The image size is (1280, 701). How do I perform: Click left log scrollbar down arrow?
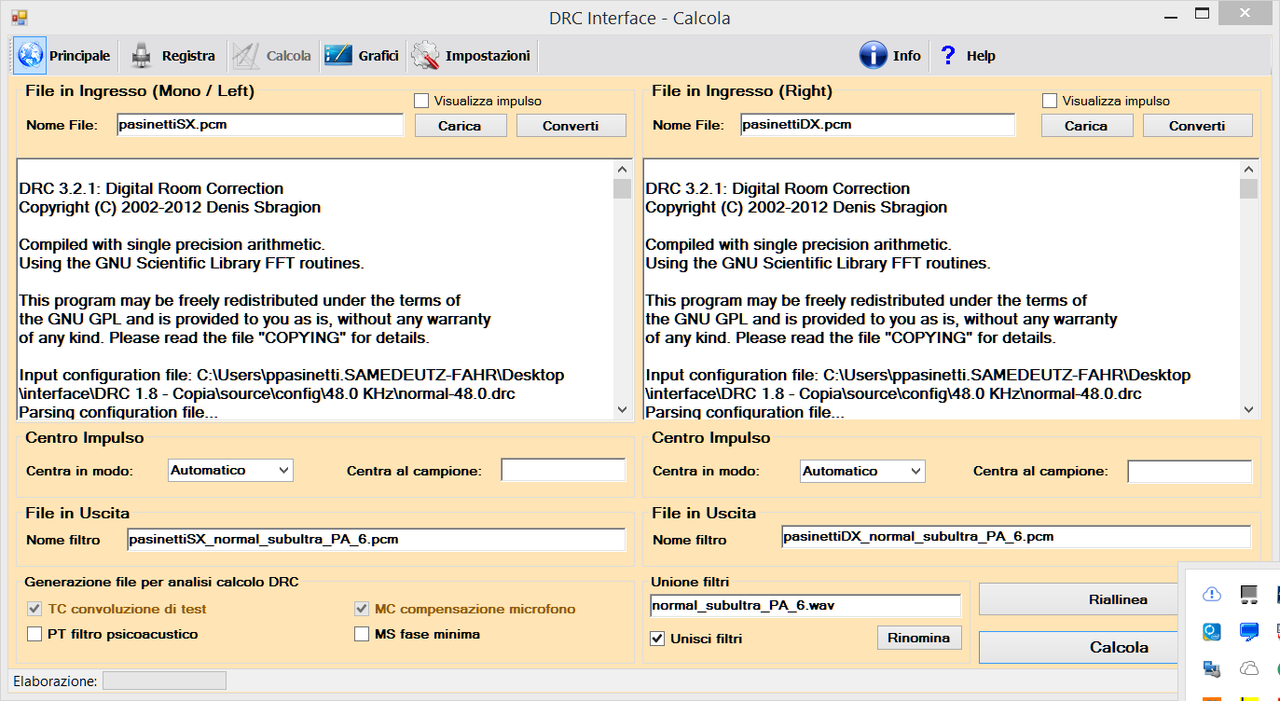coord(622,409)
